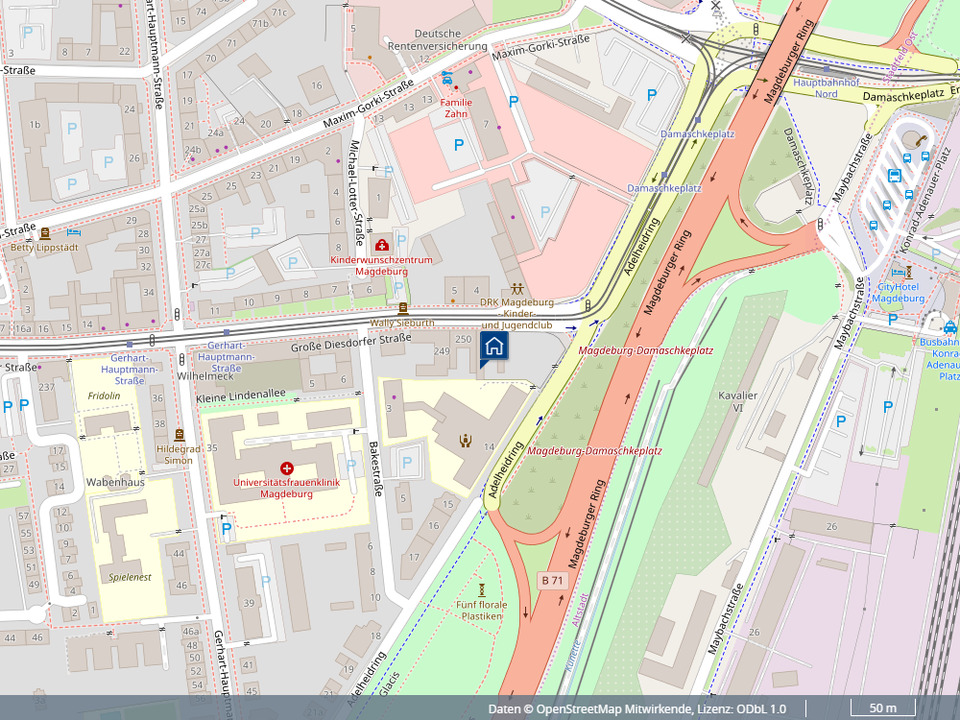This screenshot has width=960, height=720.
Task: Select the Wally Sieburth memorial icon
Action: (x=403, y=309)
